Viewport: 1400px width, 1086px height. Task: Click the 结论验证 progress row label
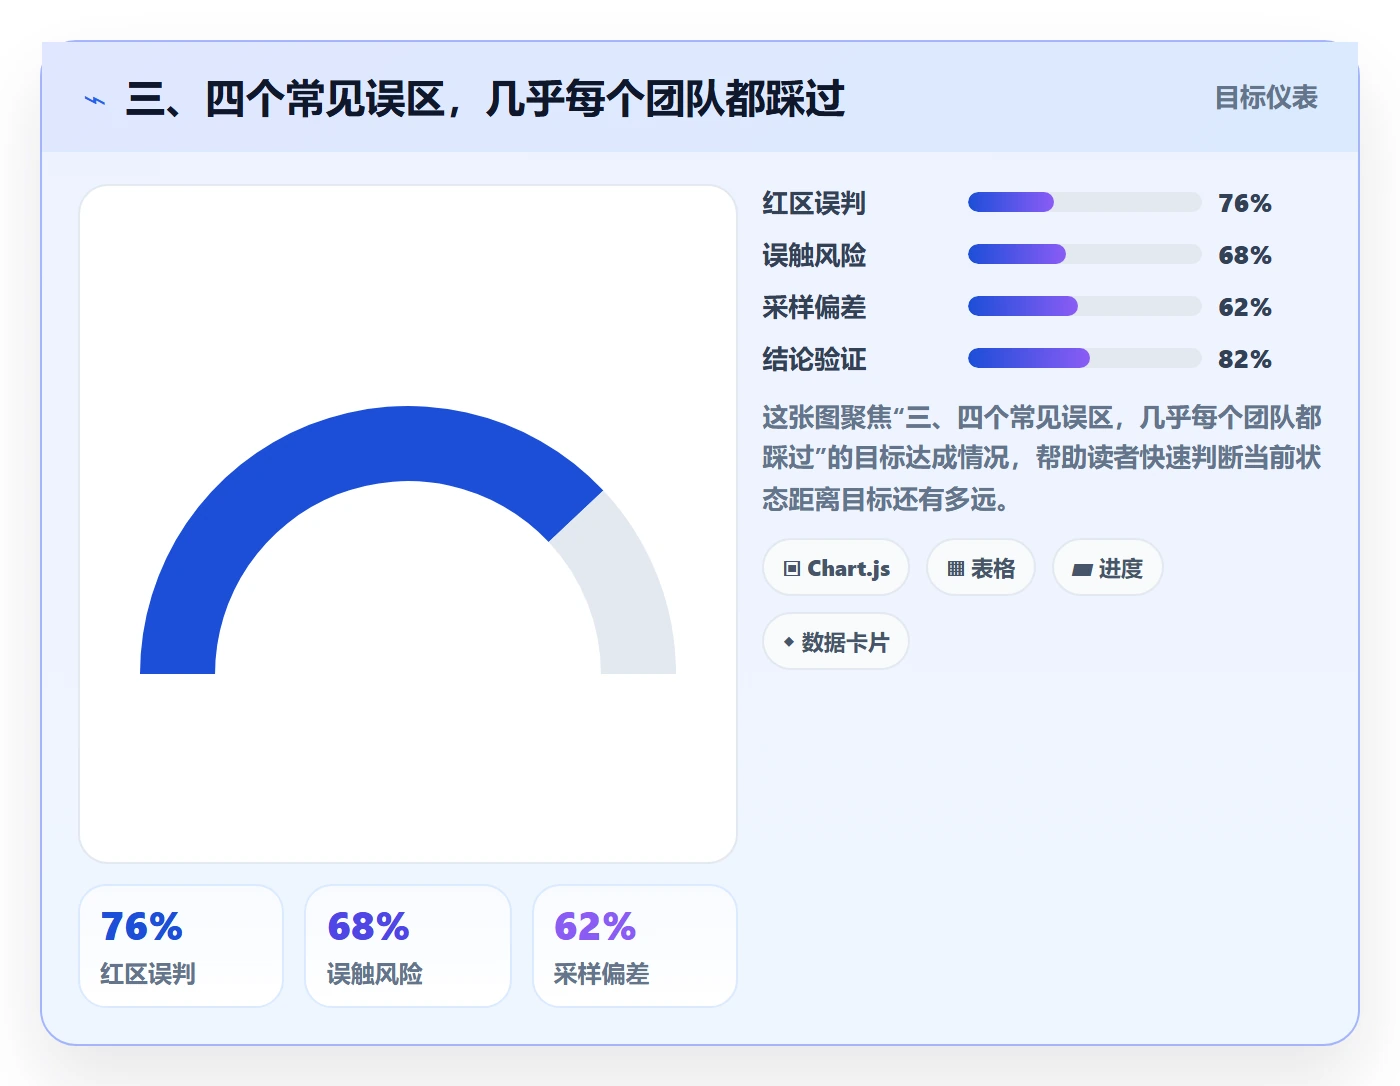[814, 359]
